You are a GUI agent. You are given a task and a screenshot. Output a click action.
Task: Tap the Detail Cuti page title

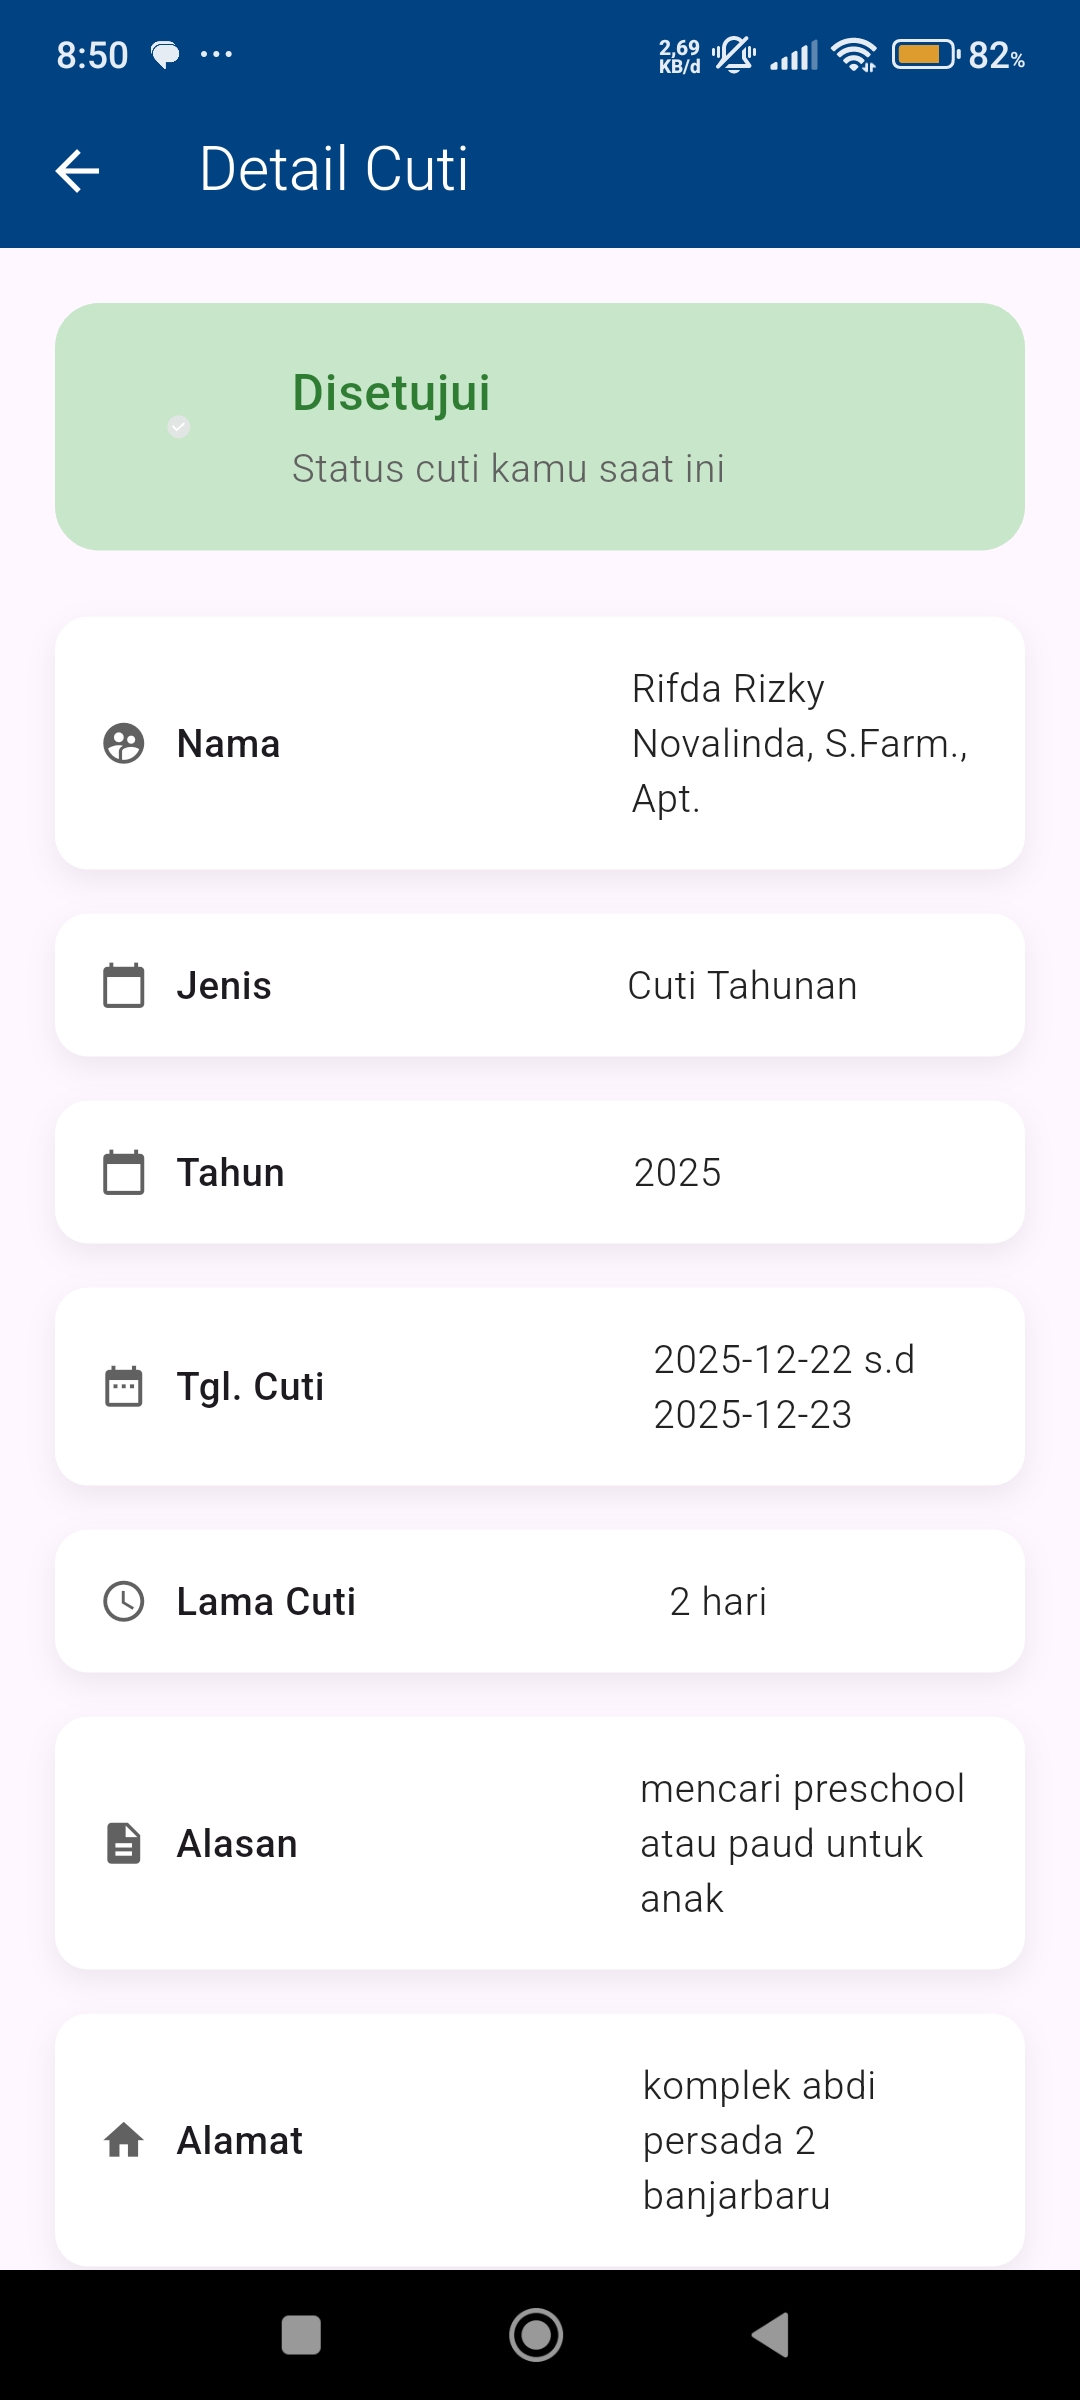334,169
